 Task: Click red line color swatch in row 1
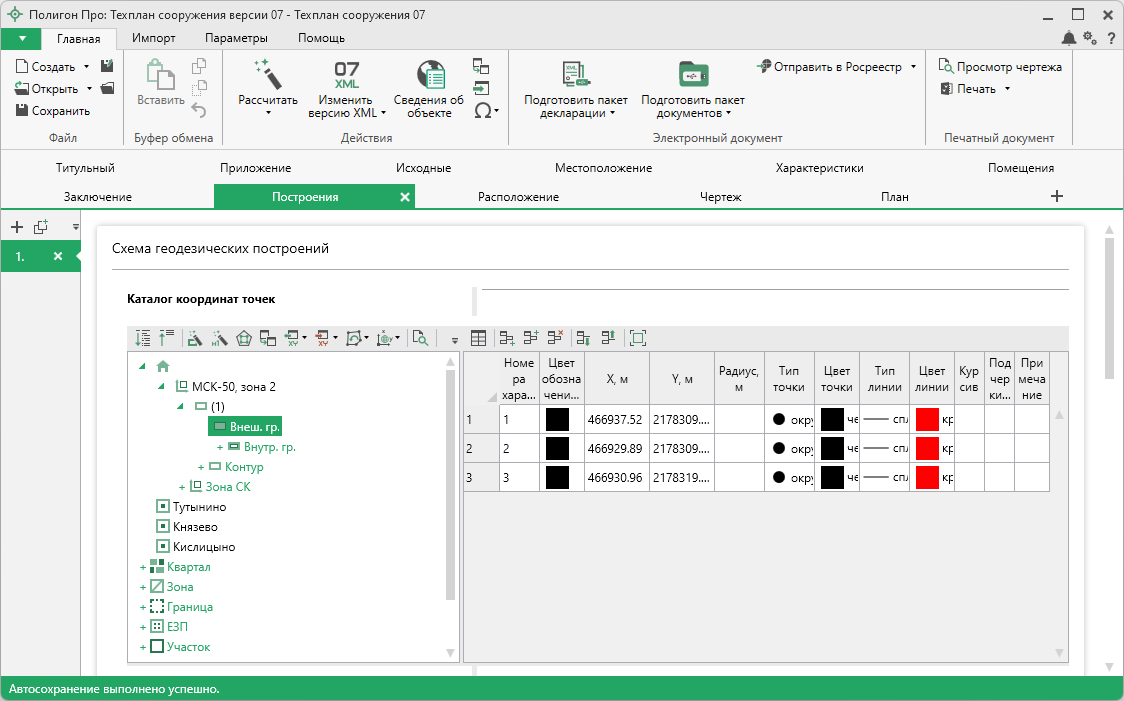tap(927, 419)
